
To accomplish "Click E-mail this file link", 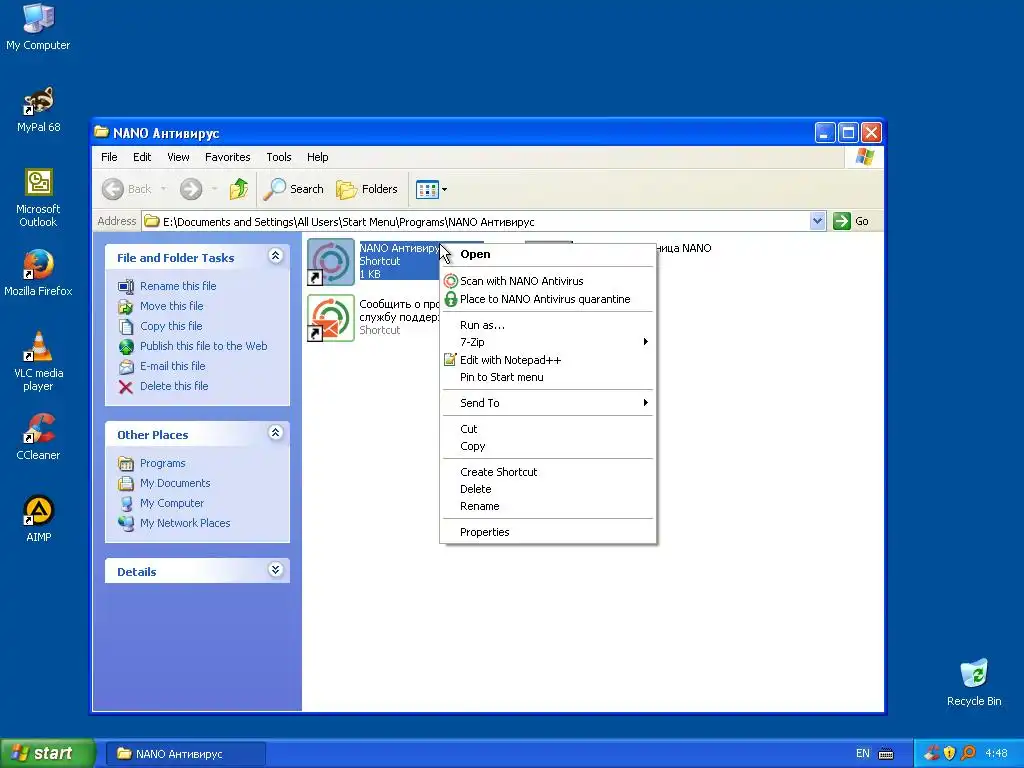I will [x=172, y=366].
